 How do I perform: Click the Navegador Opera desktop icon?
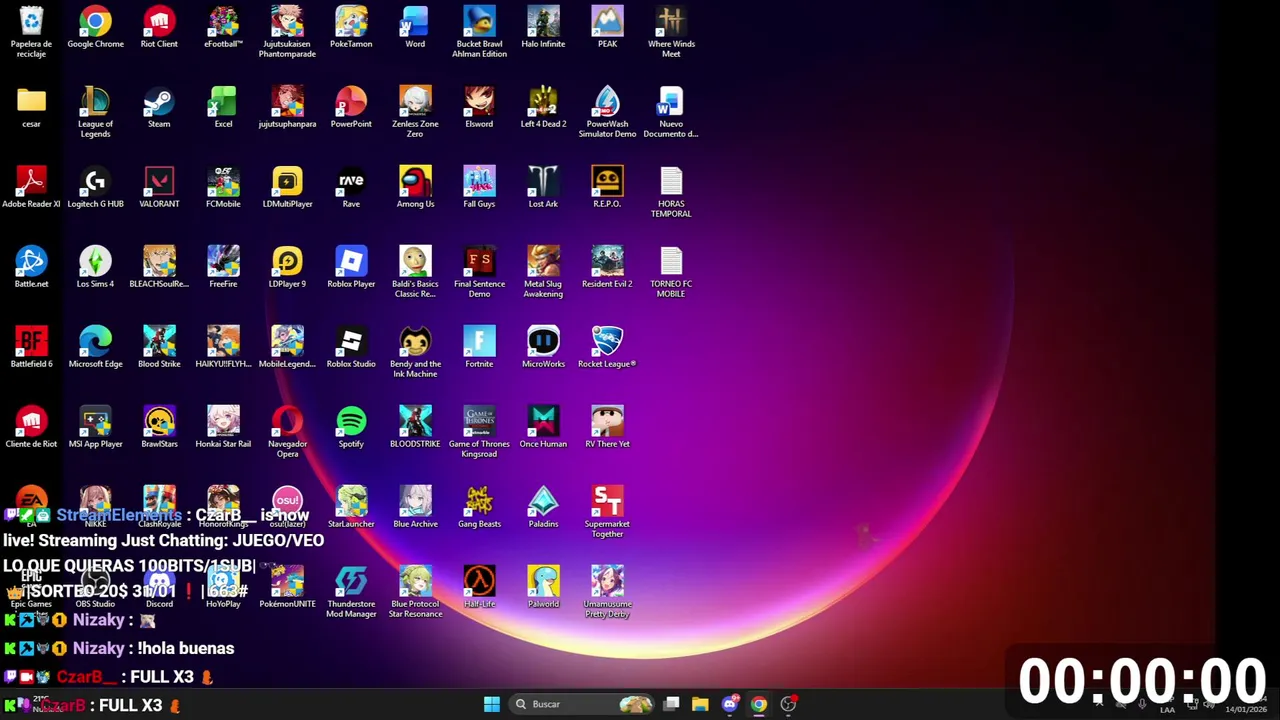287,431
